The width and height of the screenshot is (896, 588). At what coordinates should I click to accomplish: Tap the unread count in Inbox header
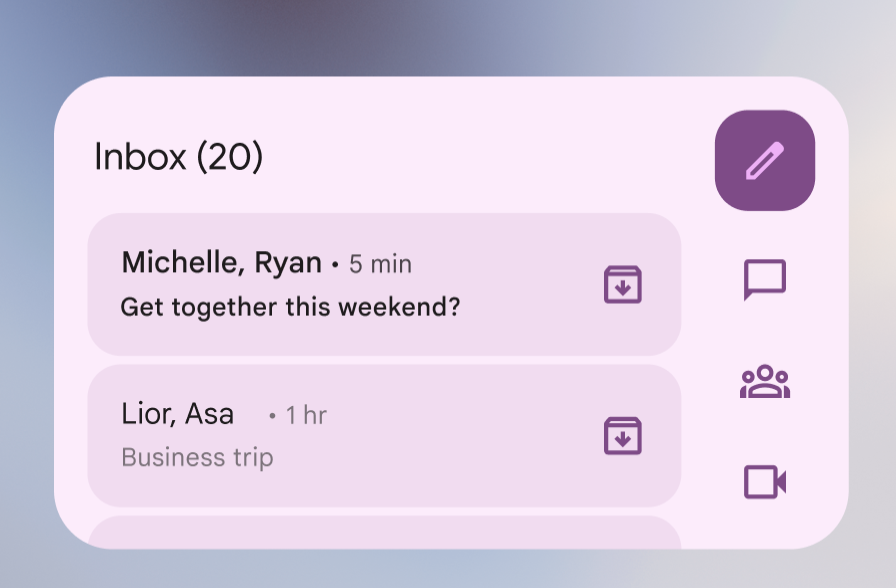[x=222, y=157]
